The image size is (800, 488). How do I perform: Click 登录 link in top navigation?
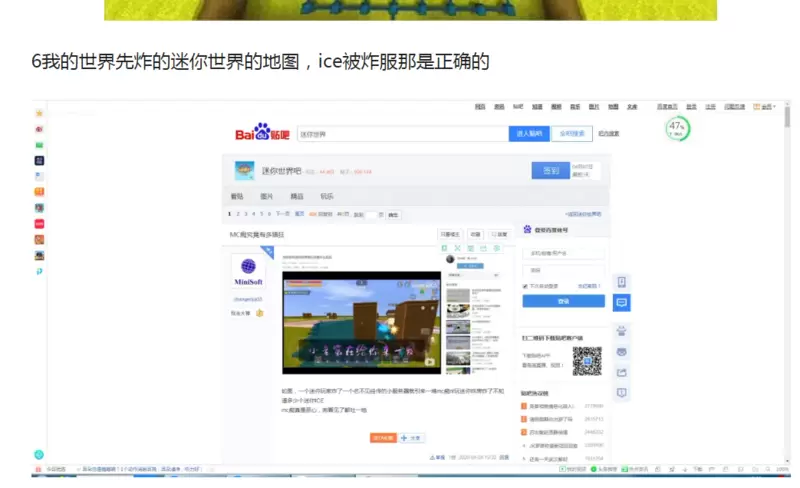click(691, 107)
